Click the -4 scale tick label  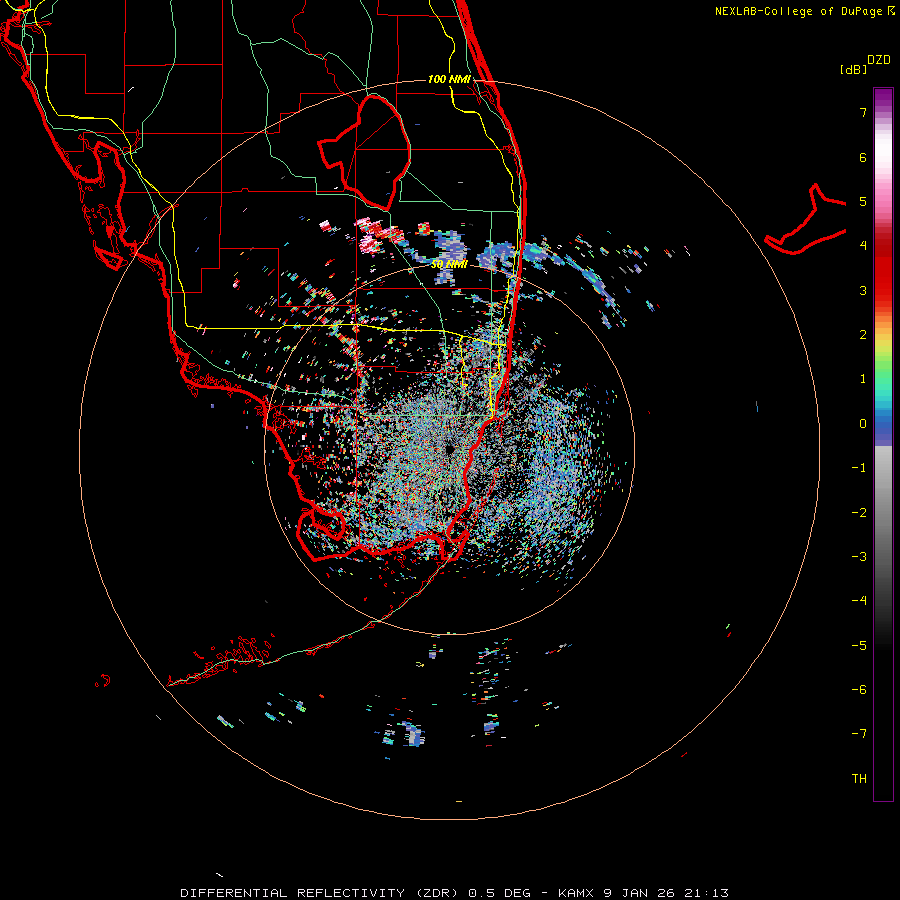click(x=859, y=601)
